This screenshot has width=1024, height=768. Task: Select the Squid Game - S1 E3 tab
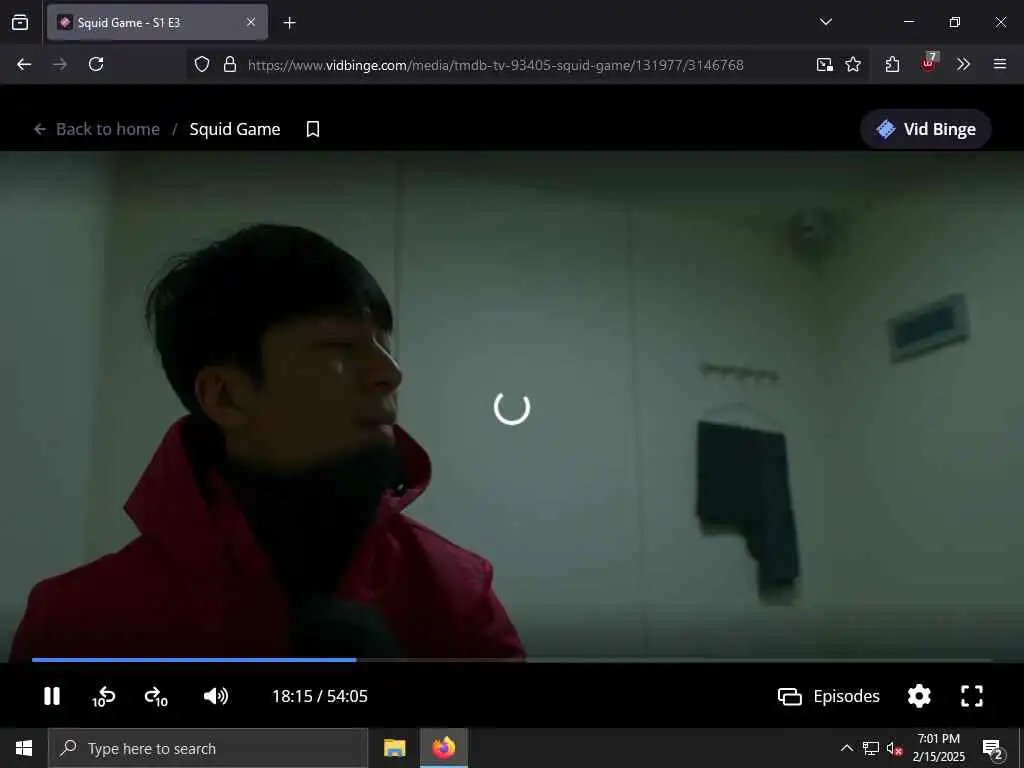point(157,23)
